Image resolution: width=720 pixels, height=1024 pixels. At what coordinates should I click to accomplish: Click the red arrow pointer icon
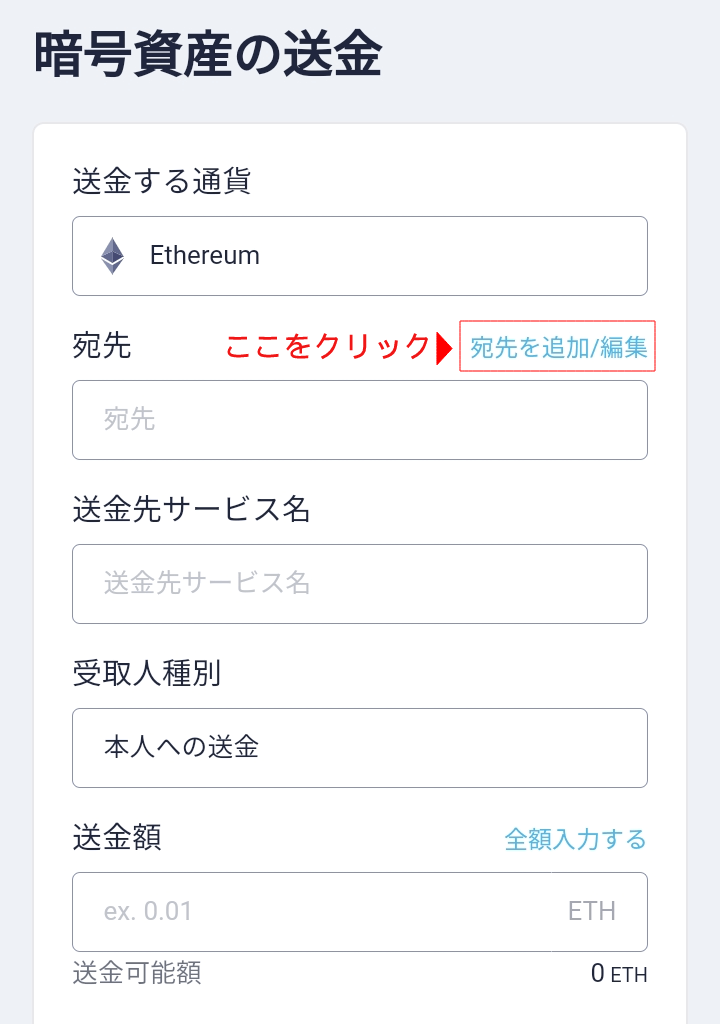coord(444,348)
